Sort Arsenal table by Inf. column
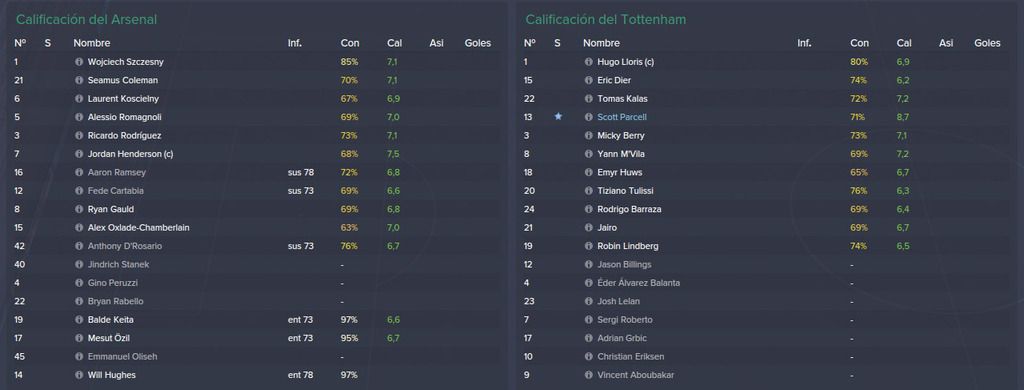 click(x=295, y=43)
